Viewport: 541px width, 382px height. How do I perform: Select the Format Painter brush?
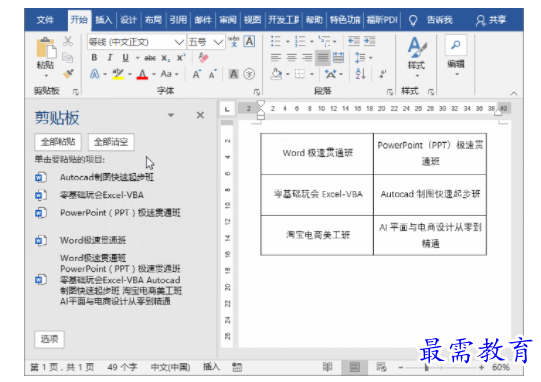[68, 74]
